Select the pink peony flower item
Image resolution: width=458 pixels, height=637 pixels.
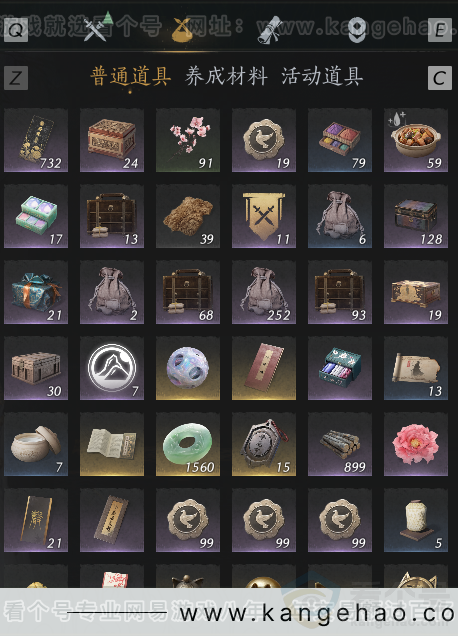(416, 444)
